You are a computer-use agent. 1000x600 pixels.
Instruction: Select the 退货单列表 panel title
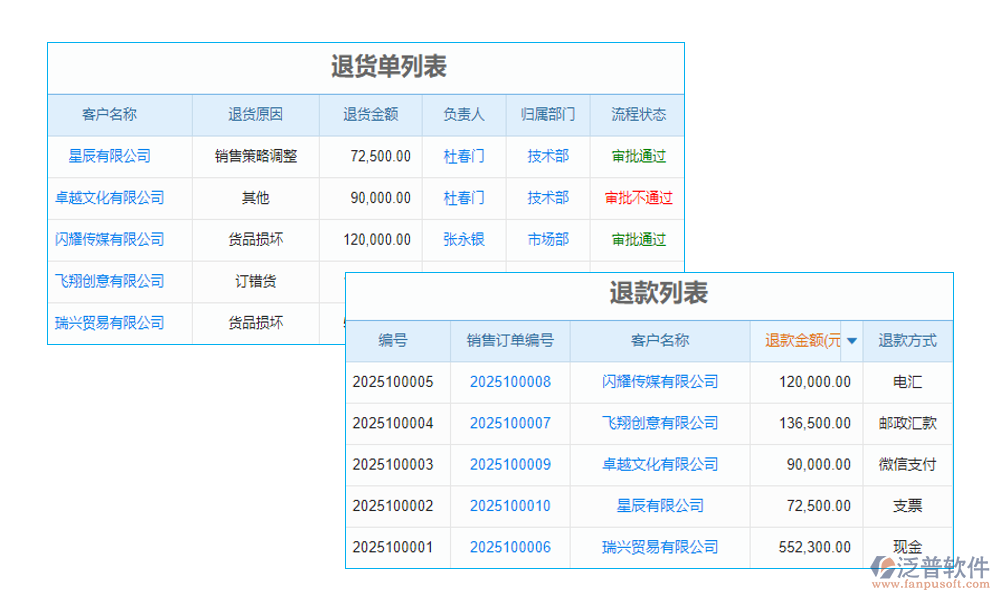tap(389, 68)
